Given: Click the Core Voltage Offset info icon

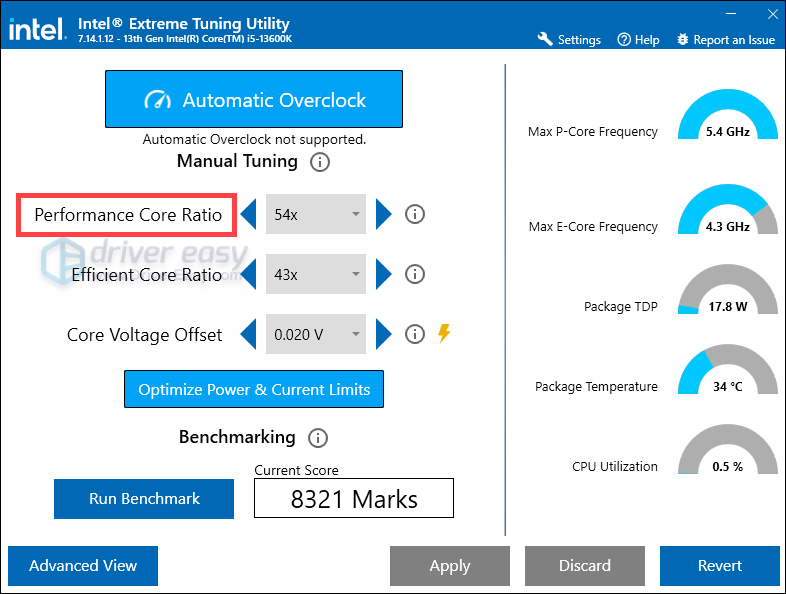Looking at the screenshot, I should (415, 334).
